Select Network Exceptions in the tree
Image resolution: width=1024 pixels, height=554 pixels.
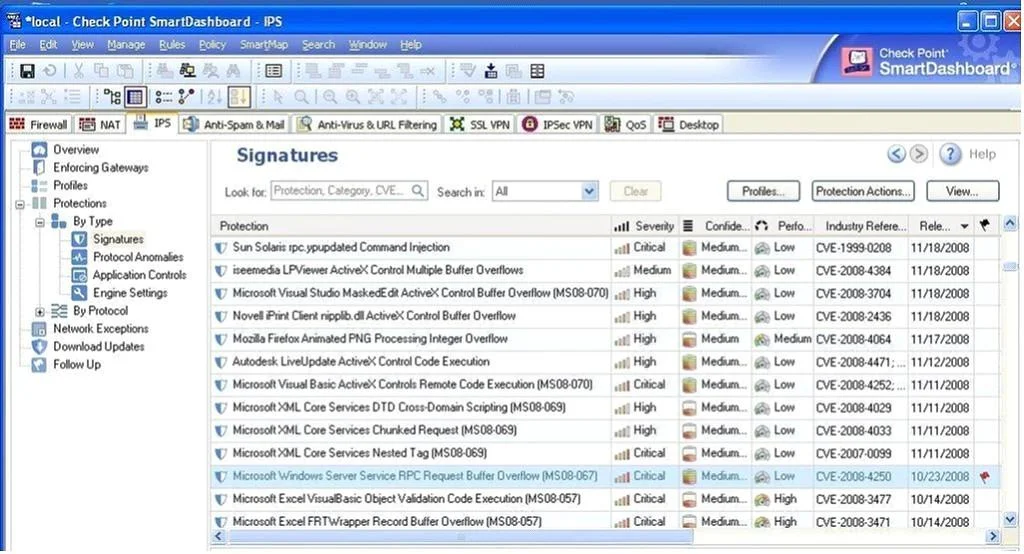coord(101,329)
